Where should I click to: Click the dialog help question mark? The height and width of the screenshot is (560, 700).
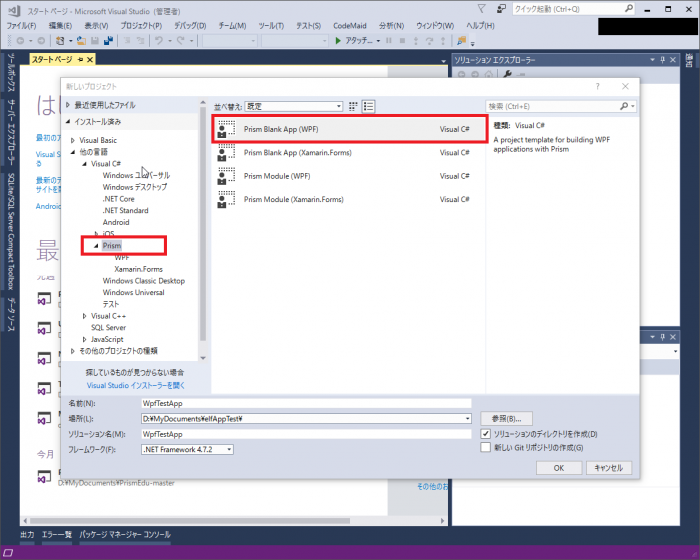point(597,87)
